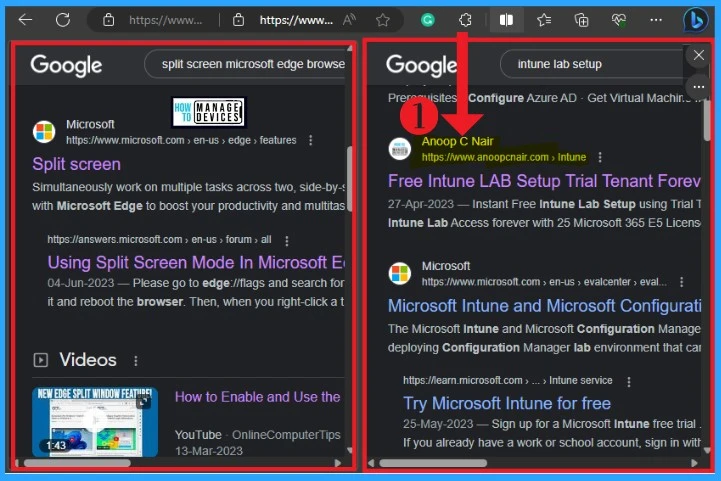This screenshot has height=481, width=721.
Task: Open the Videos section options menu
Action: point(136,361)
